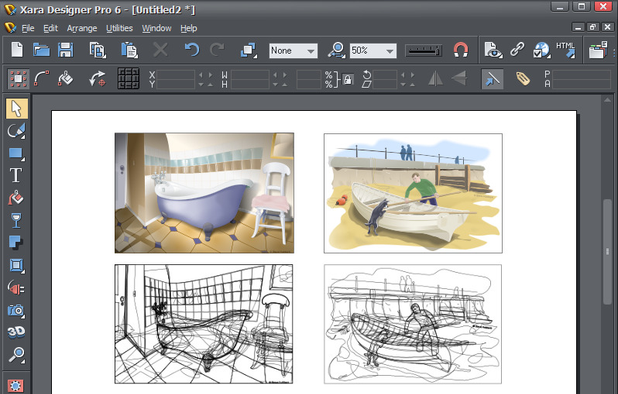
Task: Click the Zoom magnifier toolbar icon
Action: tap(336, 50)
